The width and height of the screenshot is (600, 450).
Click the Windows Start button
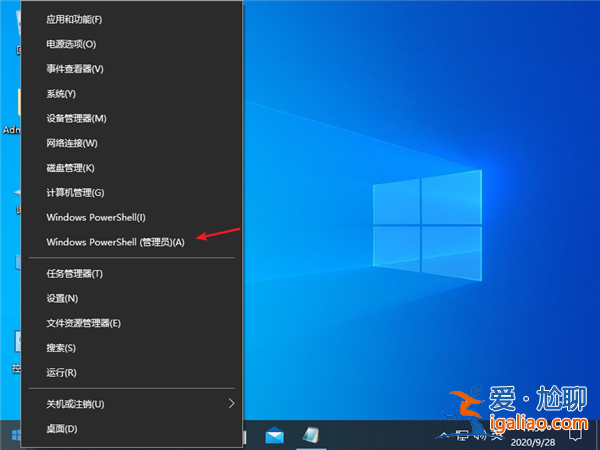[15, 435]
